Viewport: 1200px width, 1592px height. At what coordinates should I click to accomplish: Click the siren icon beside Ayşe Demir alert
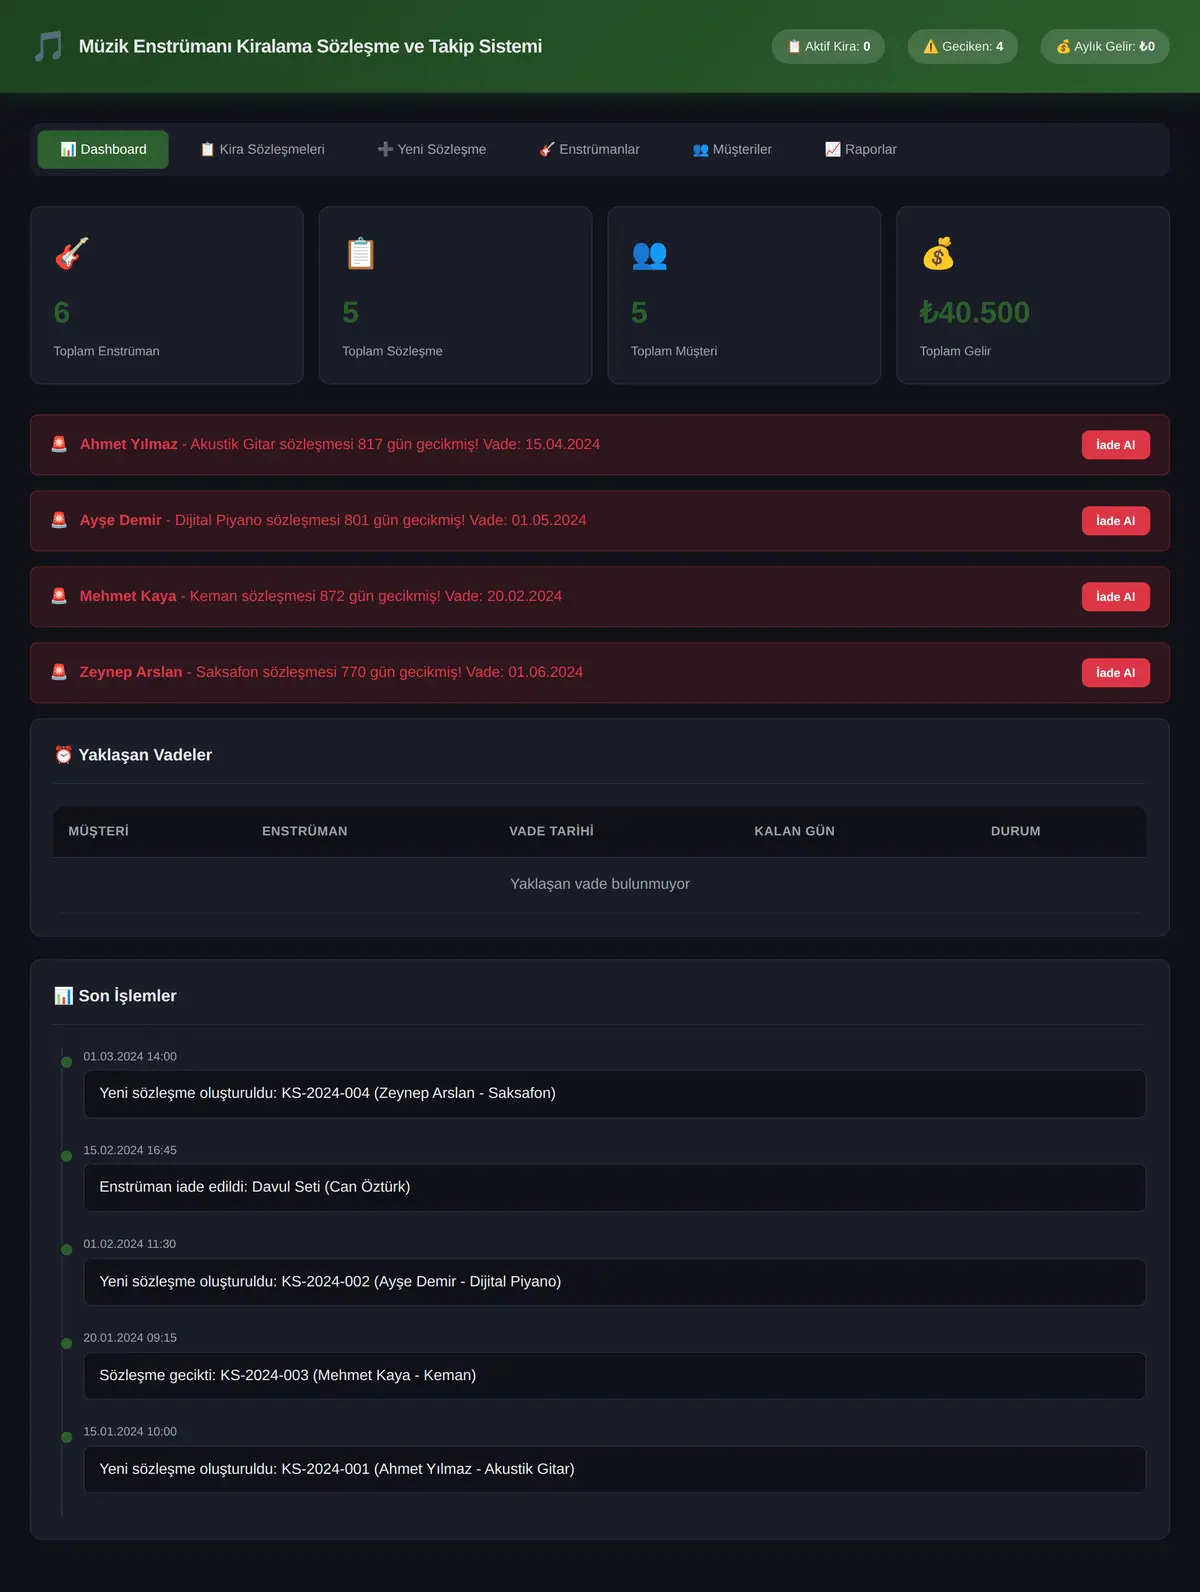(x=59, y=520)
